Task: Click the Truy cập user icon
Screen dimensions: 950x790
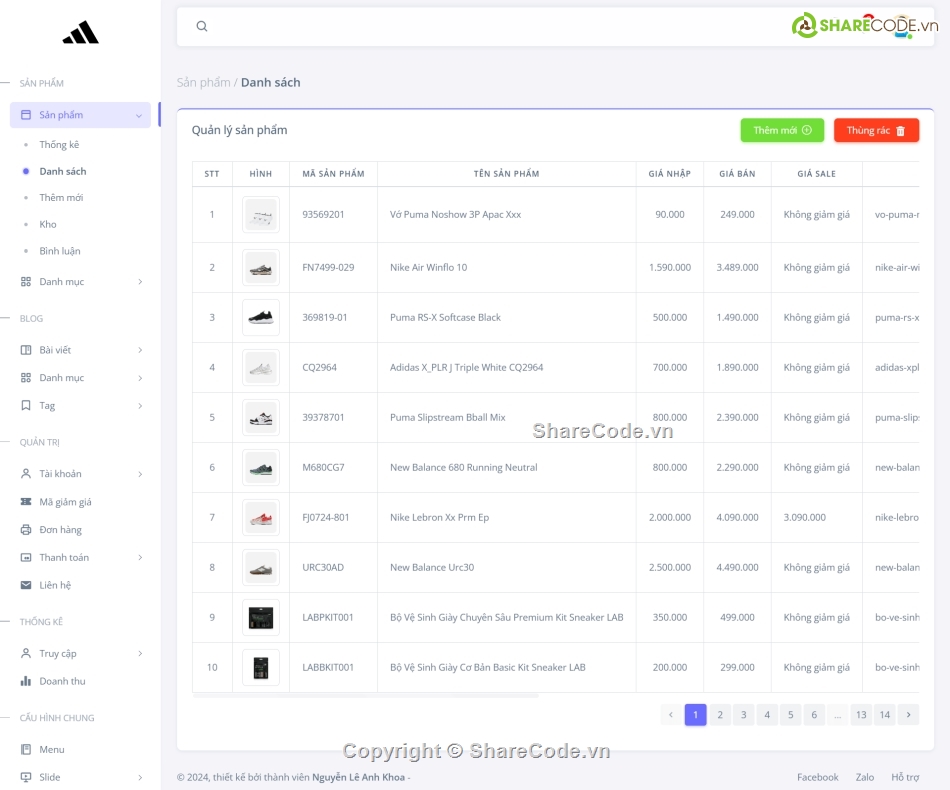Action: pos(25,653)
